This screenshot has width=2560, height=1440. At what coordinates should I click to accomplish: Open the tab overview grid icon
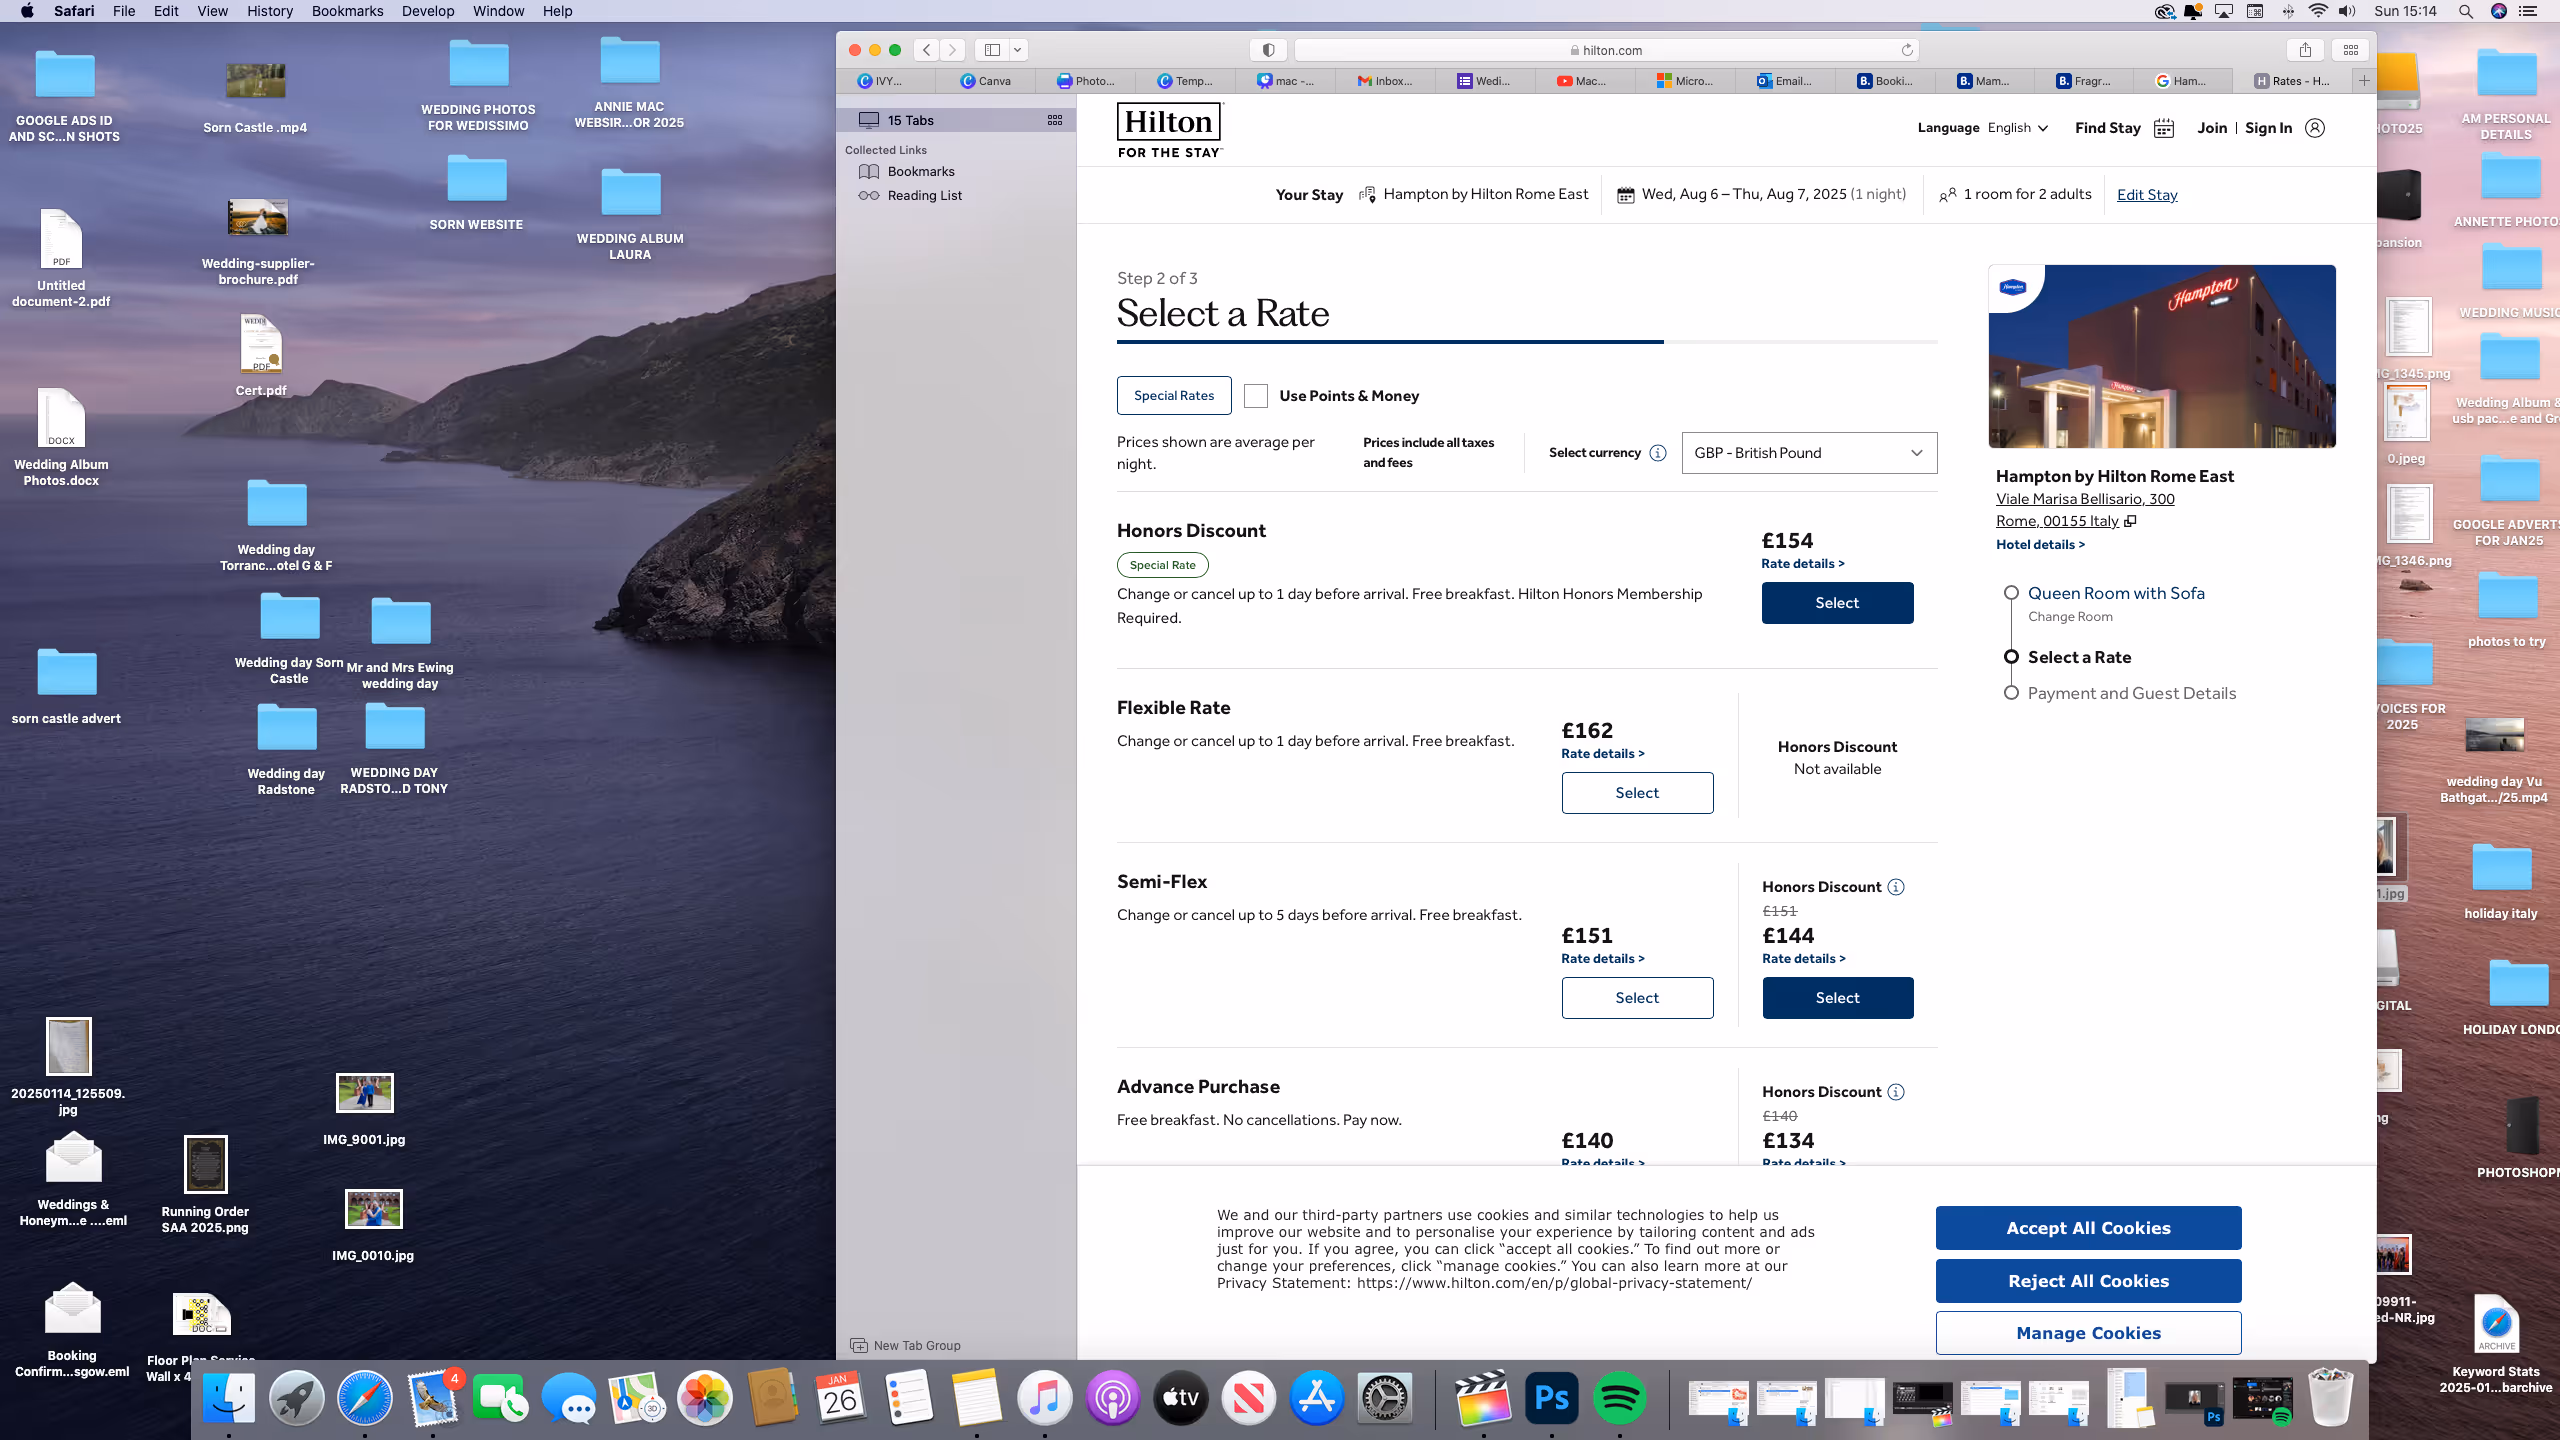point(2351,50)
